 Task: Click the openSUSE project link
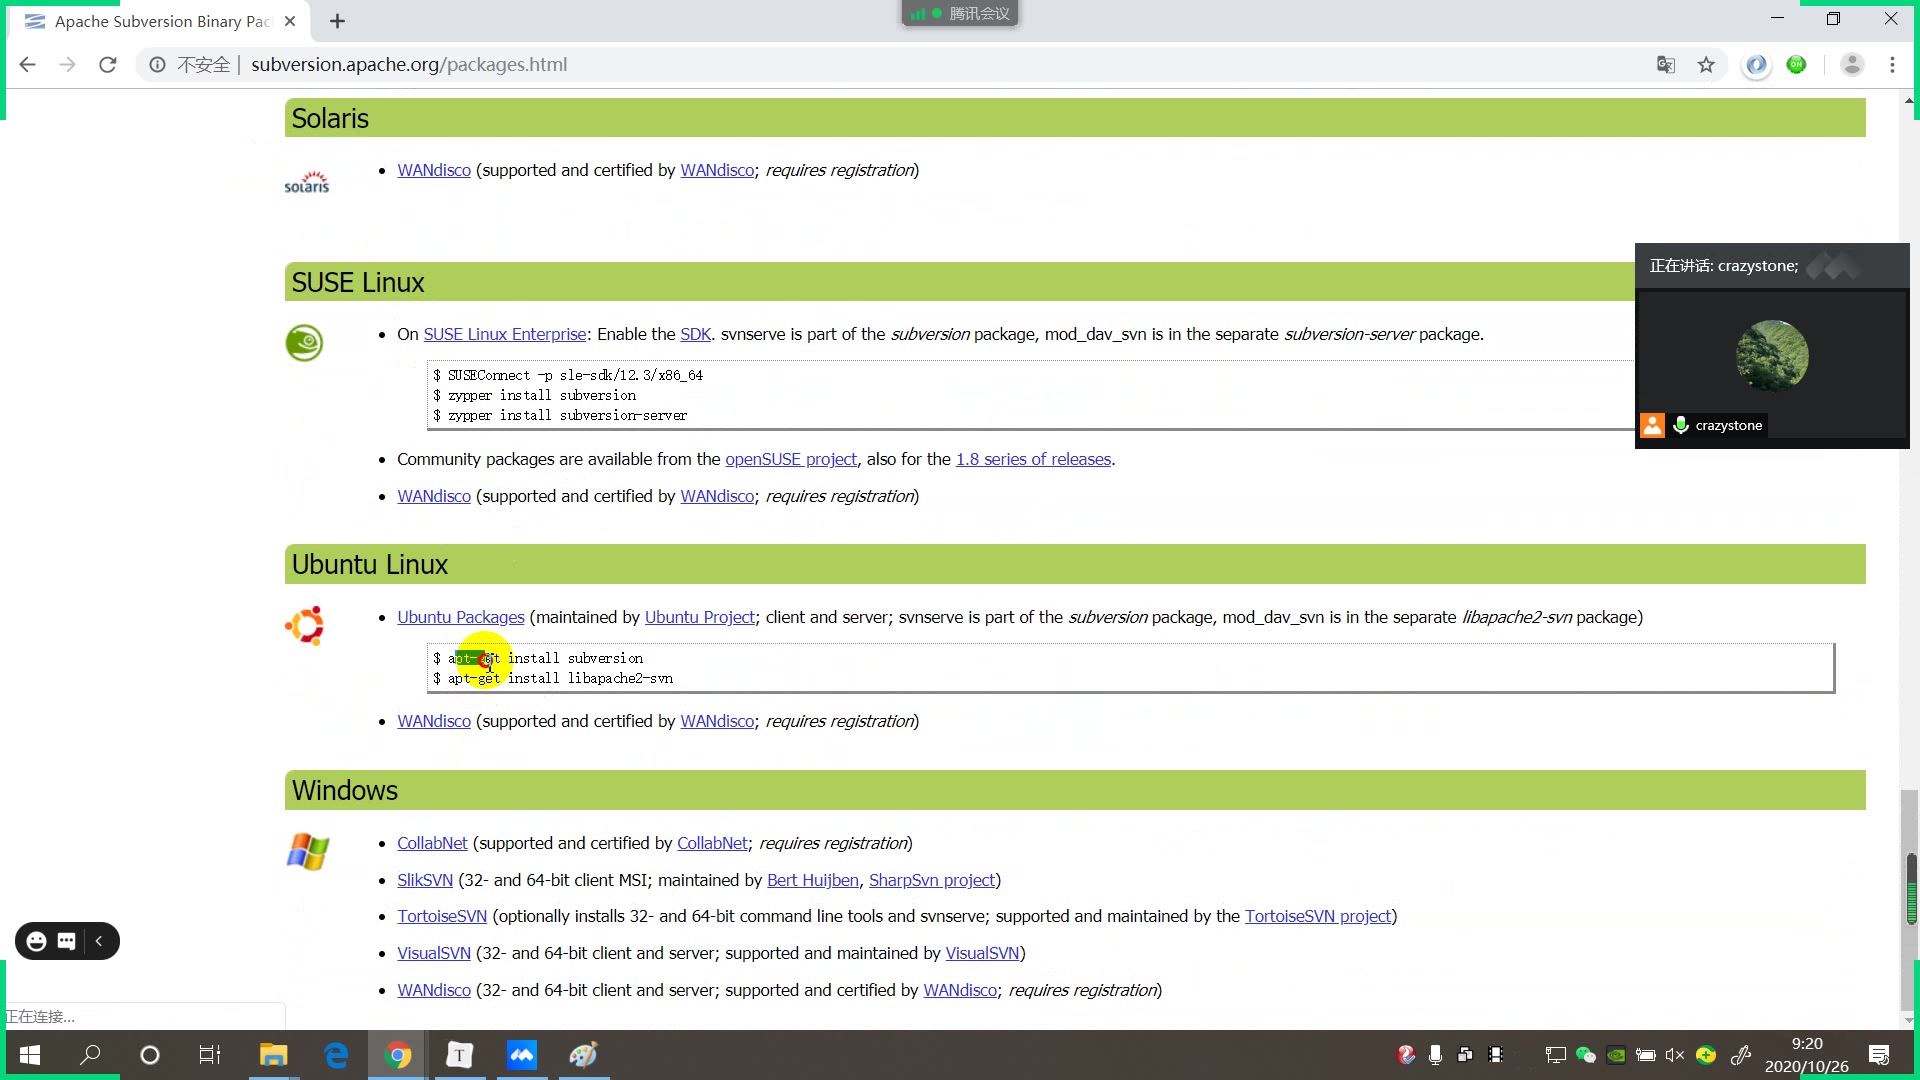pos(791,458)
